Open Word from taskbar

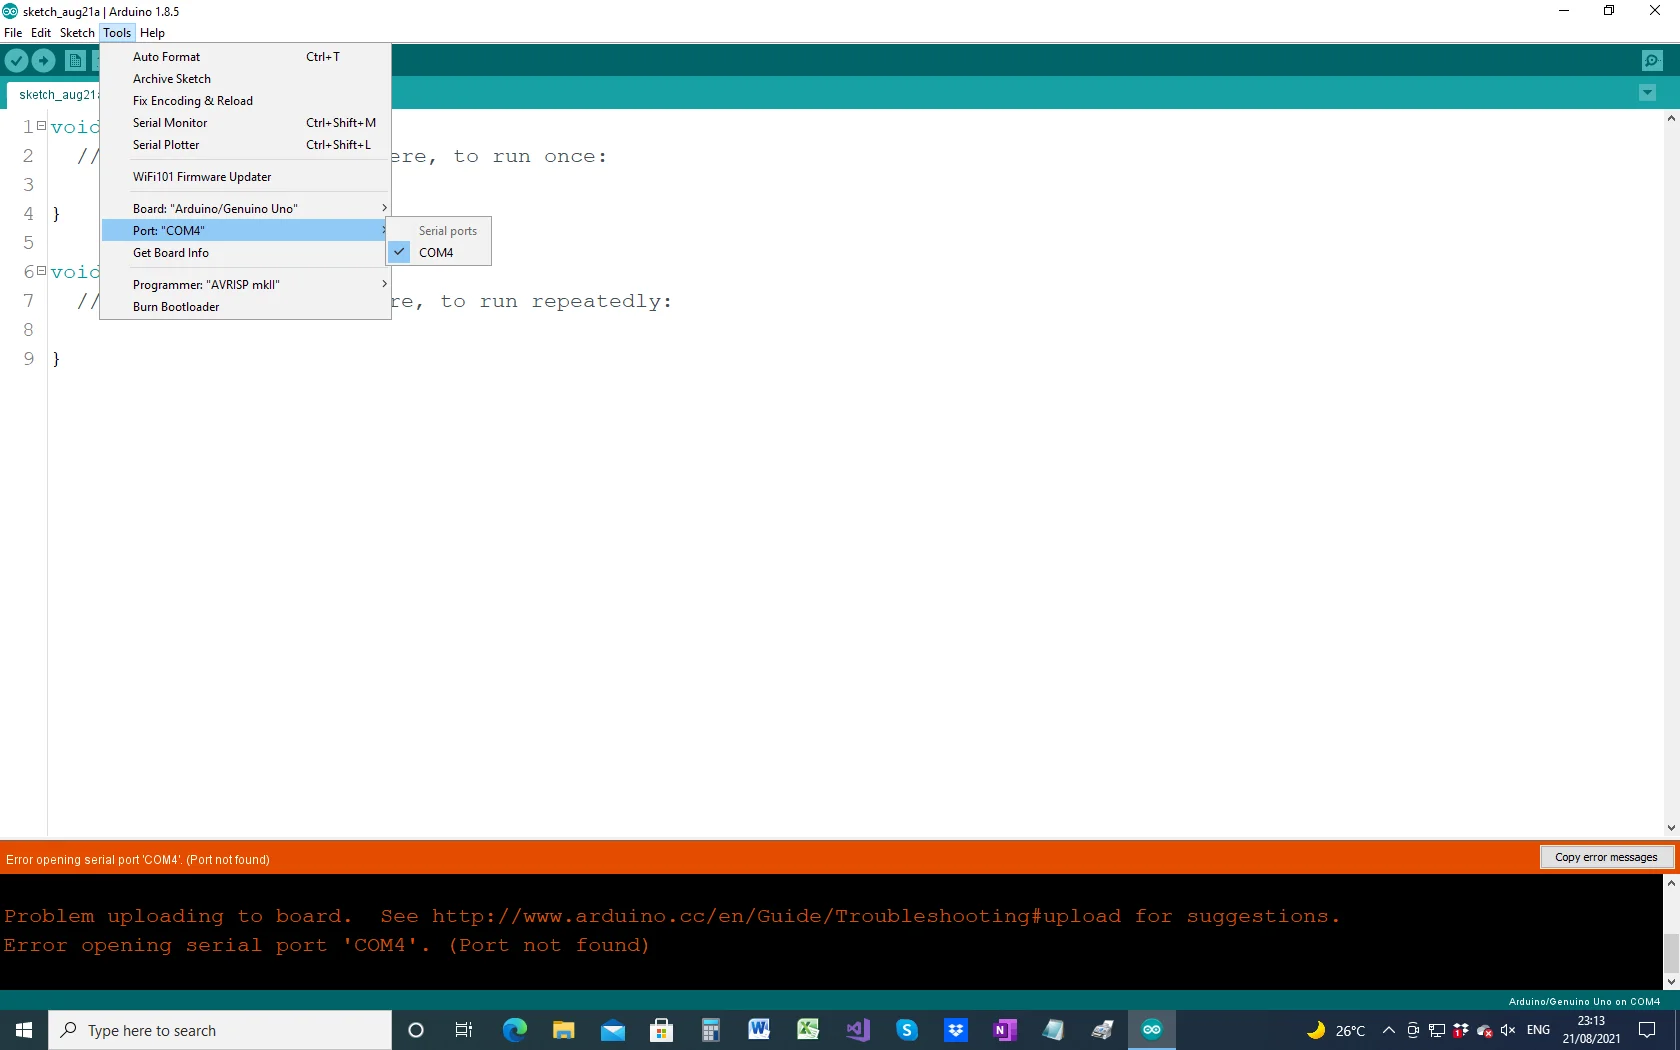(759, 1030)
